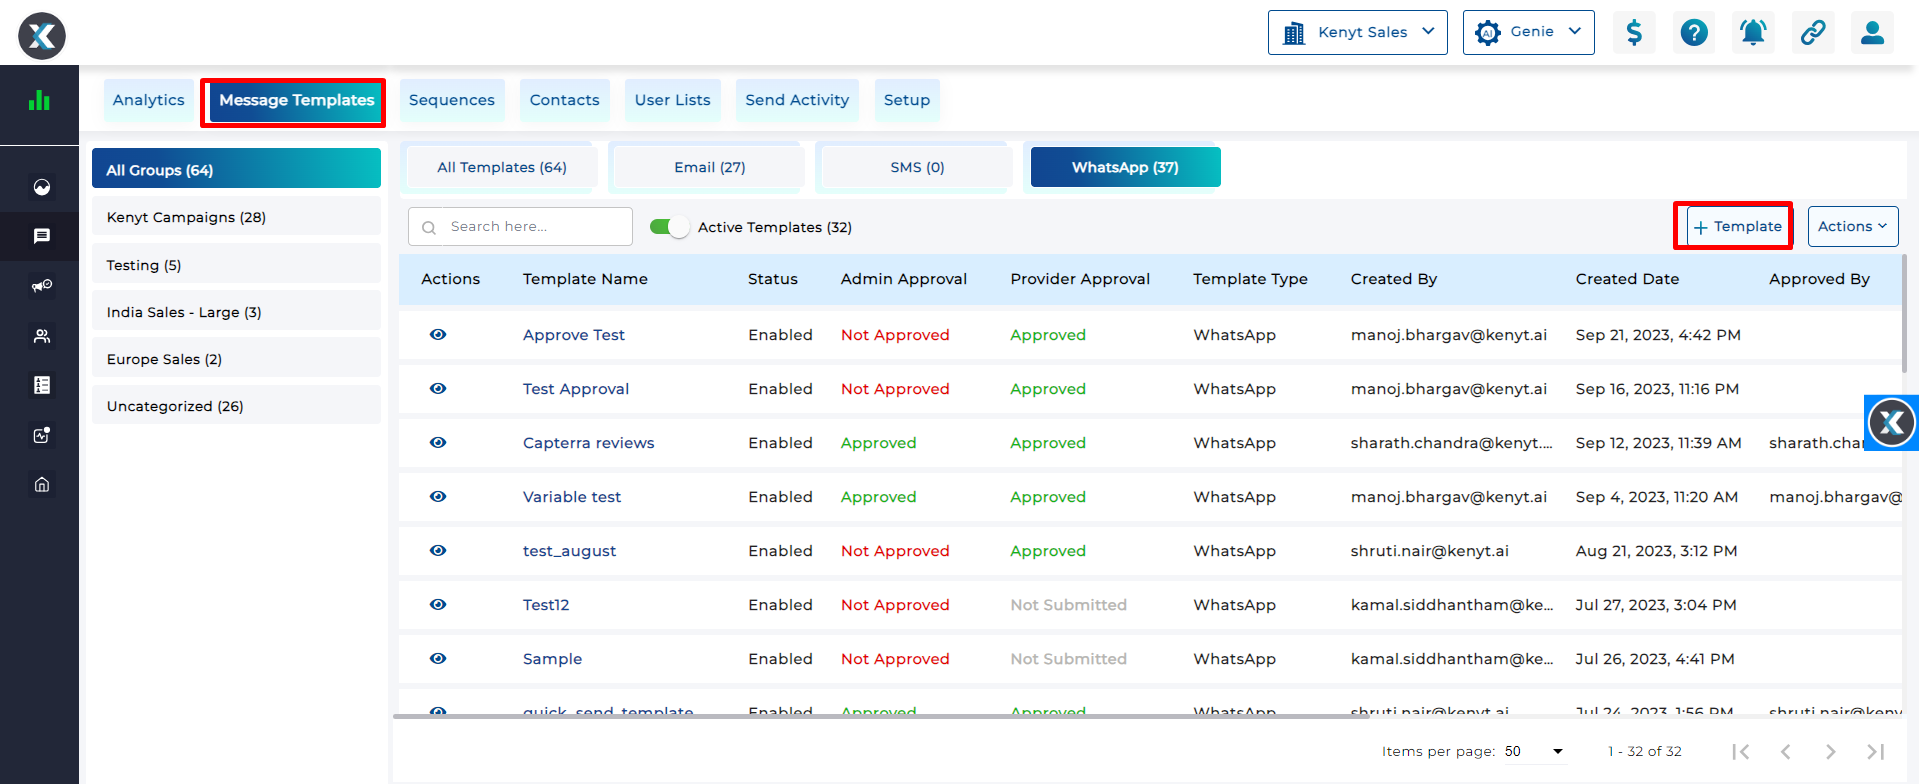Click the + Template button
Image resolution: width=1919 pixels, height=784 pixels.
coord(1738,227)
